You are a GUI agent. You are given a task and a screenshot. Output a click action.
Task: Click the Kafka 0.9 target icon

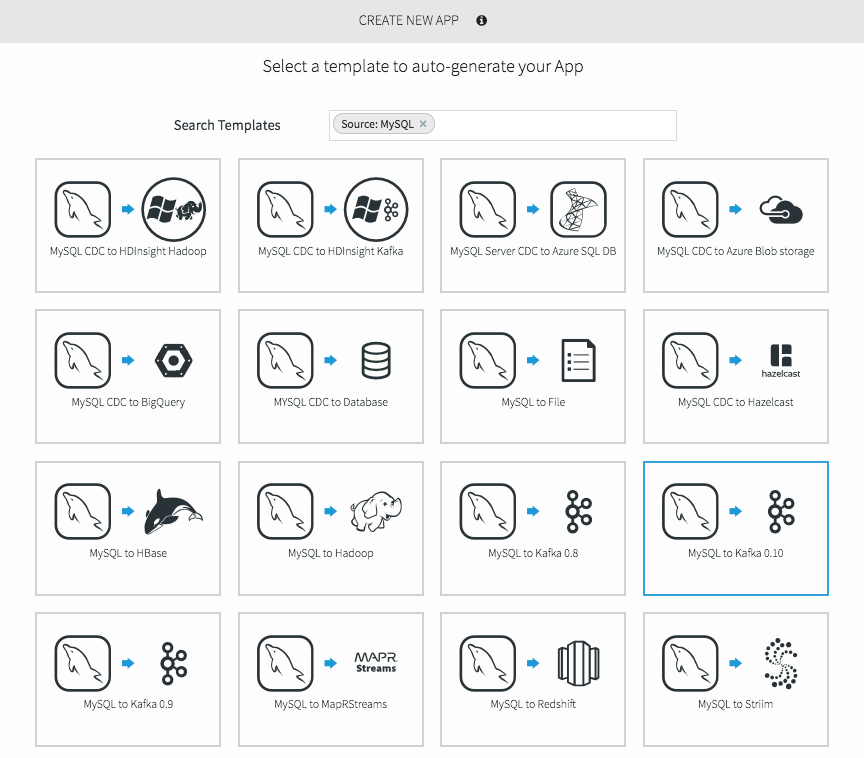coord(174,663)
